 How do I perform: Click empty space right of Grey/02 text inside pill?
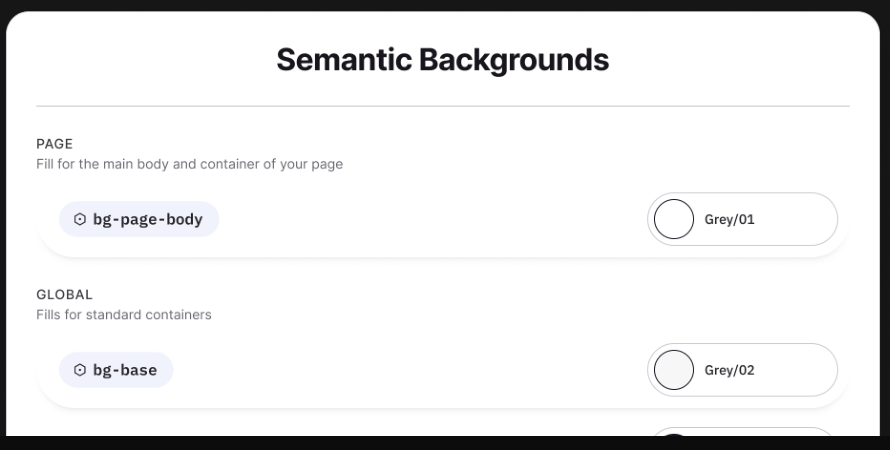(x=795, y=370)
